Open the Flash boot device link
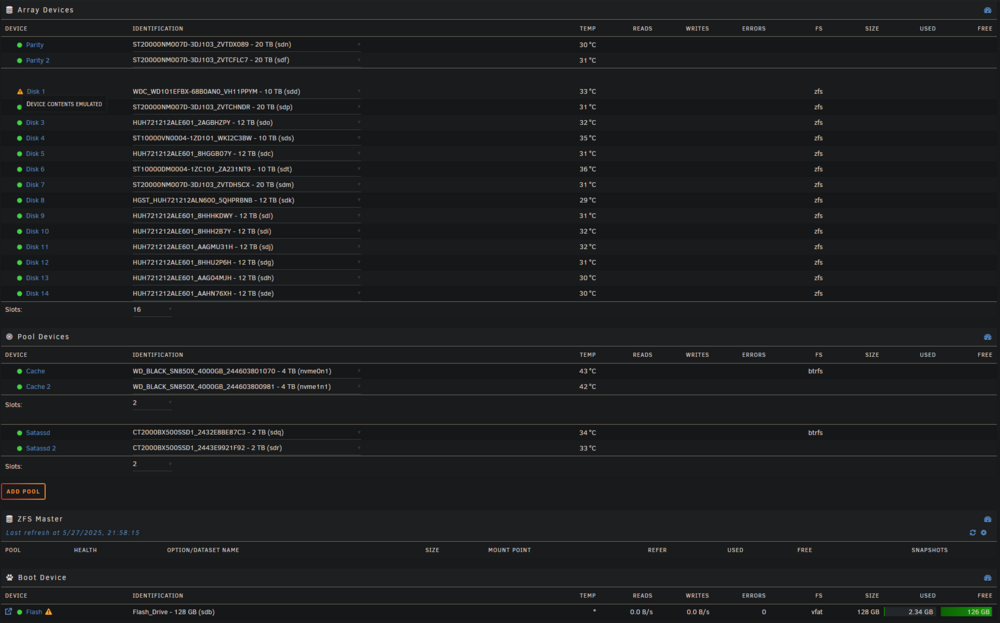The width and height of the screenshot is (1000, 623). click(34, 612)
